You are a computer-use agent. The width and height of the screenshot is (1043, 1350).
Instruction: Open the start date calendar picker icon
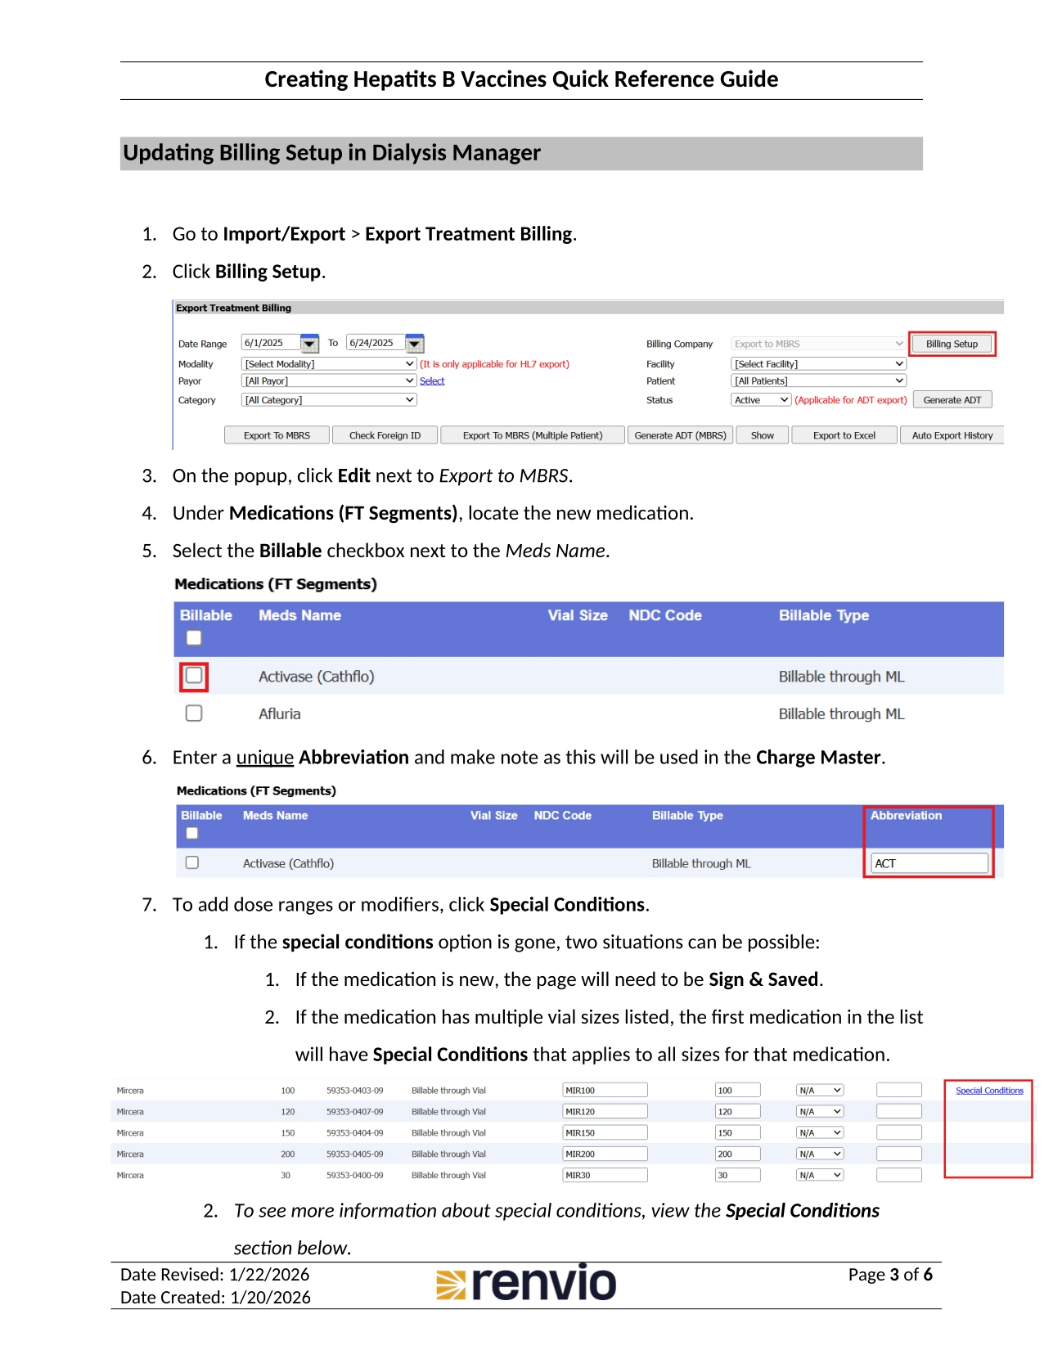(310, 344)
